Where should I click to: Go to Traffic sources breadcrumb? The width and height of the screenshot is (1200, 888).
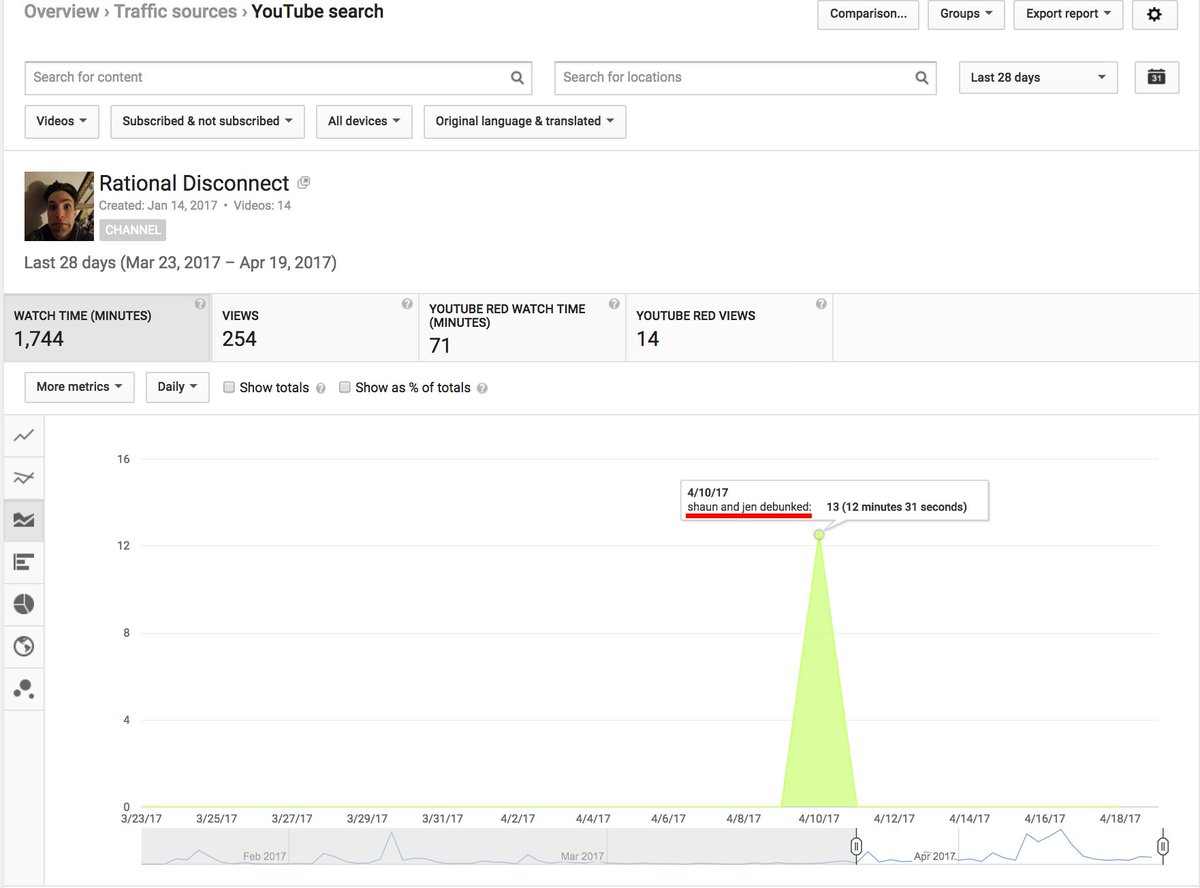[x=175, y=12]
